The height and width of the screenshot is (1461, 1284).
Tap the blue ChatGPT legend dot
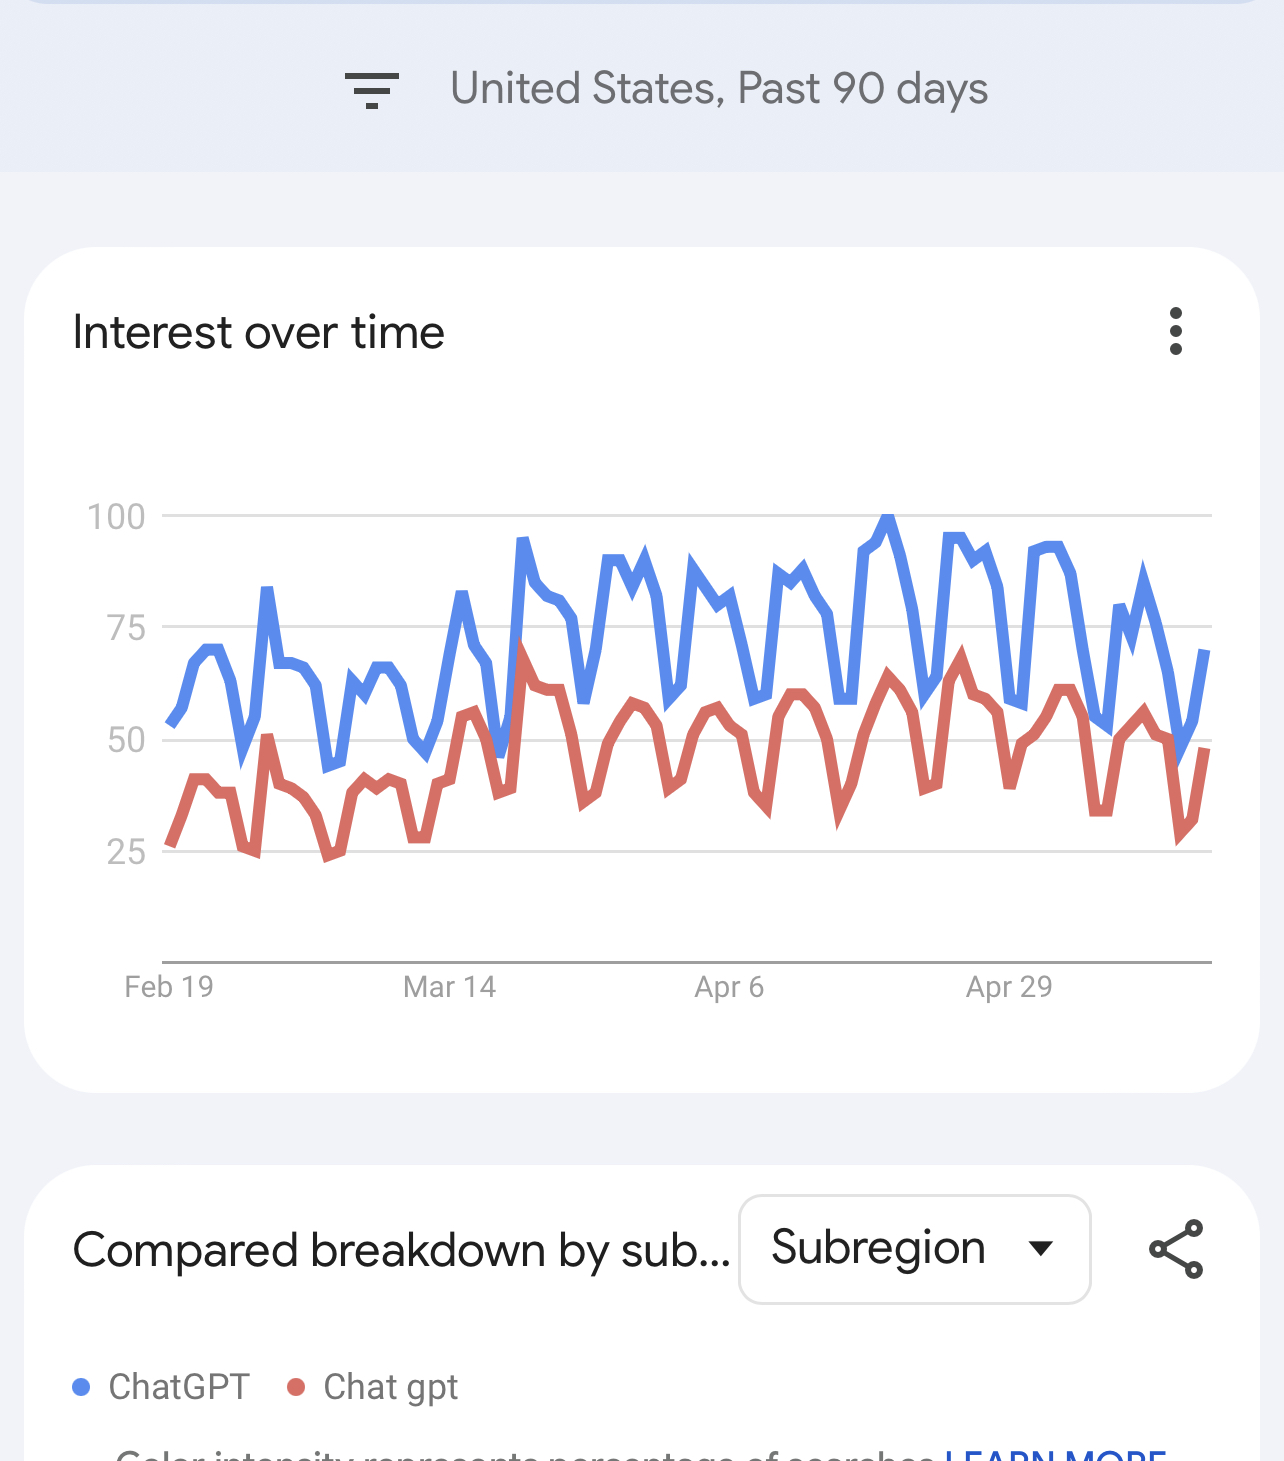point(82,1387)
